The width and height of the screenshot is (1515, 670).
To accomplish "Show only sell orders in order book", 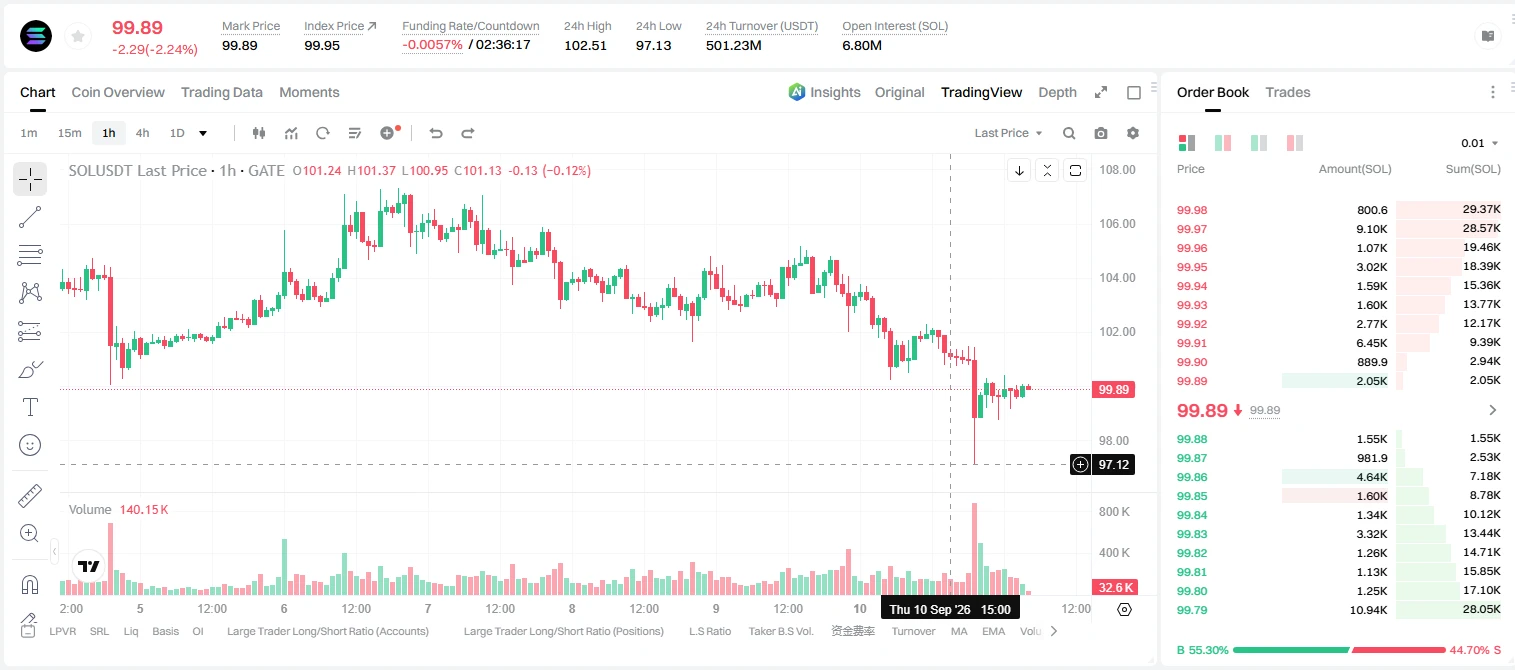I will pyautogui.click(x=1295, y=143).
